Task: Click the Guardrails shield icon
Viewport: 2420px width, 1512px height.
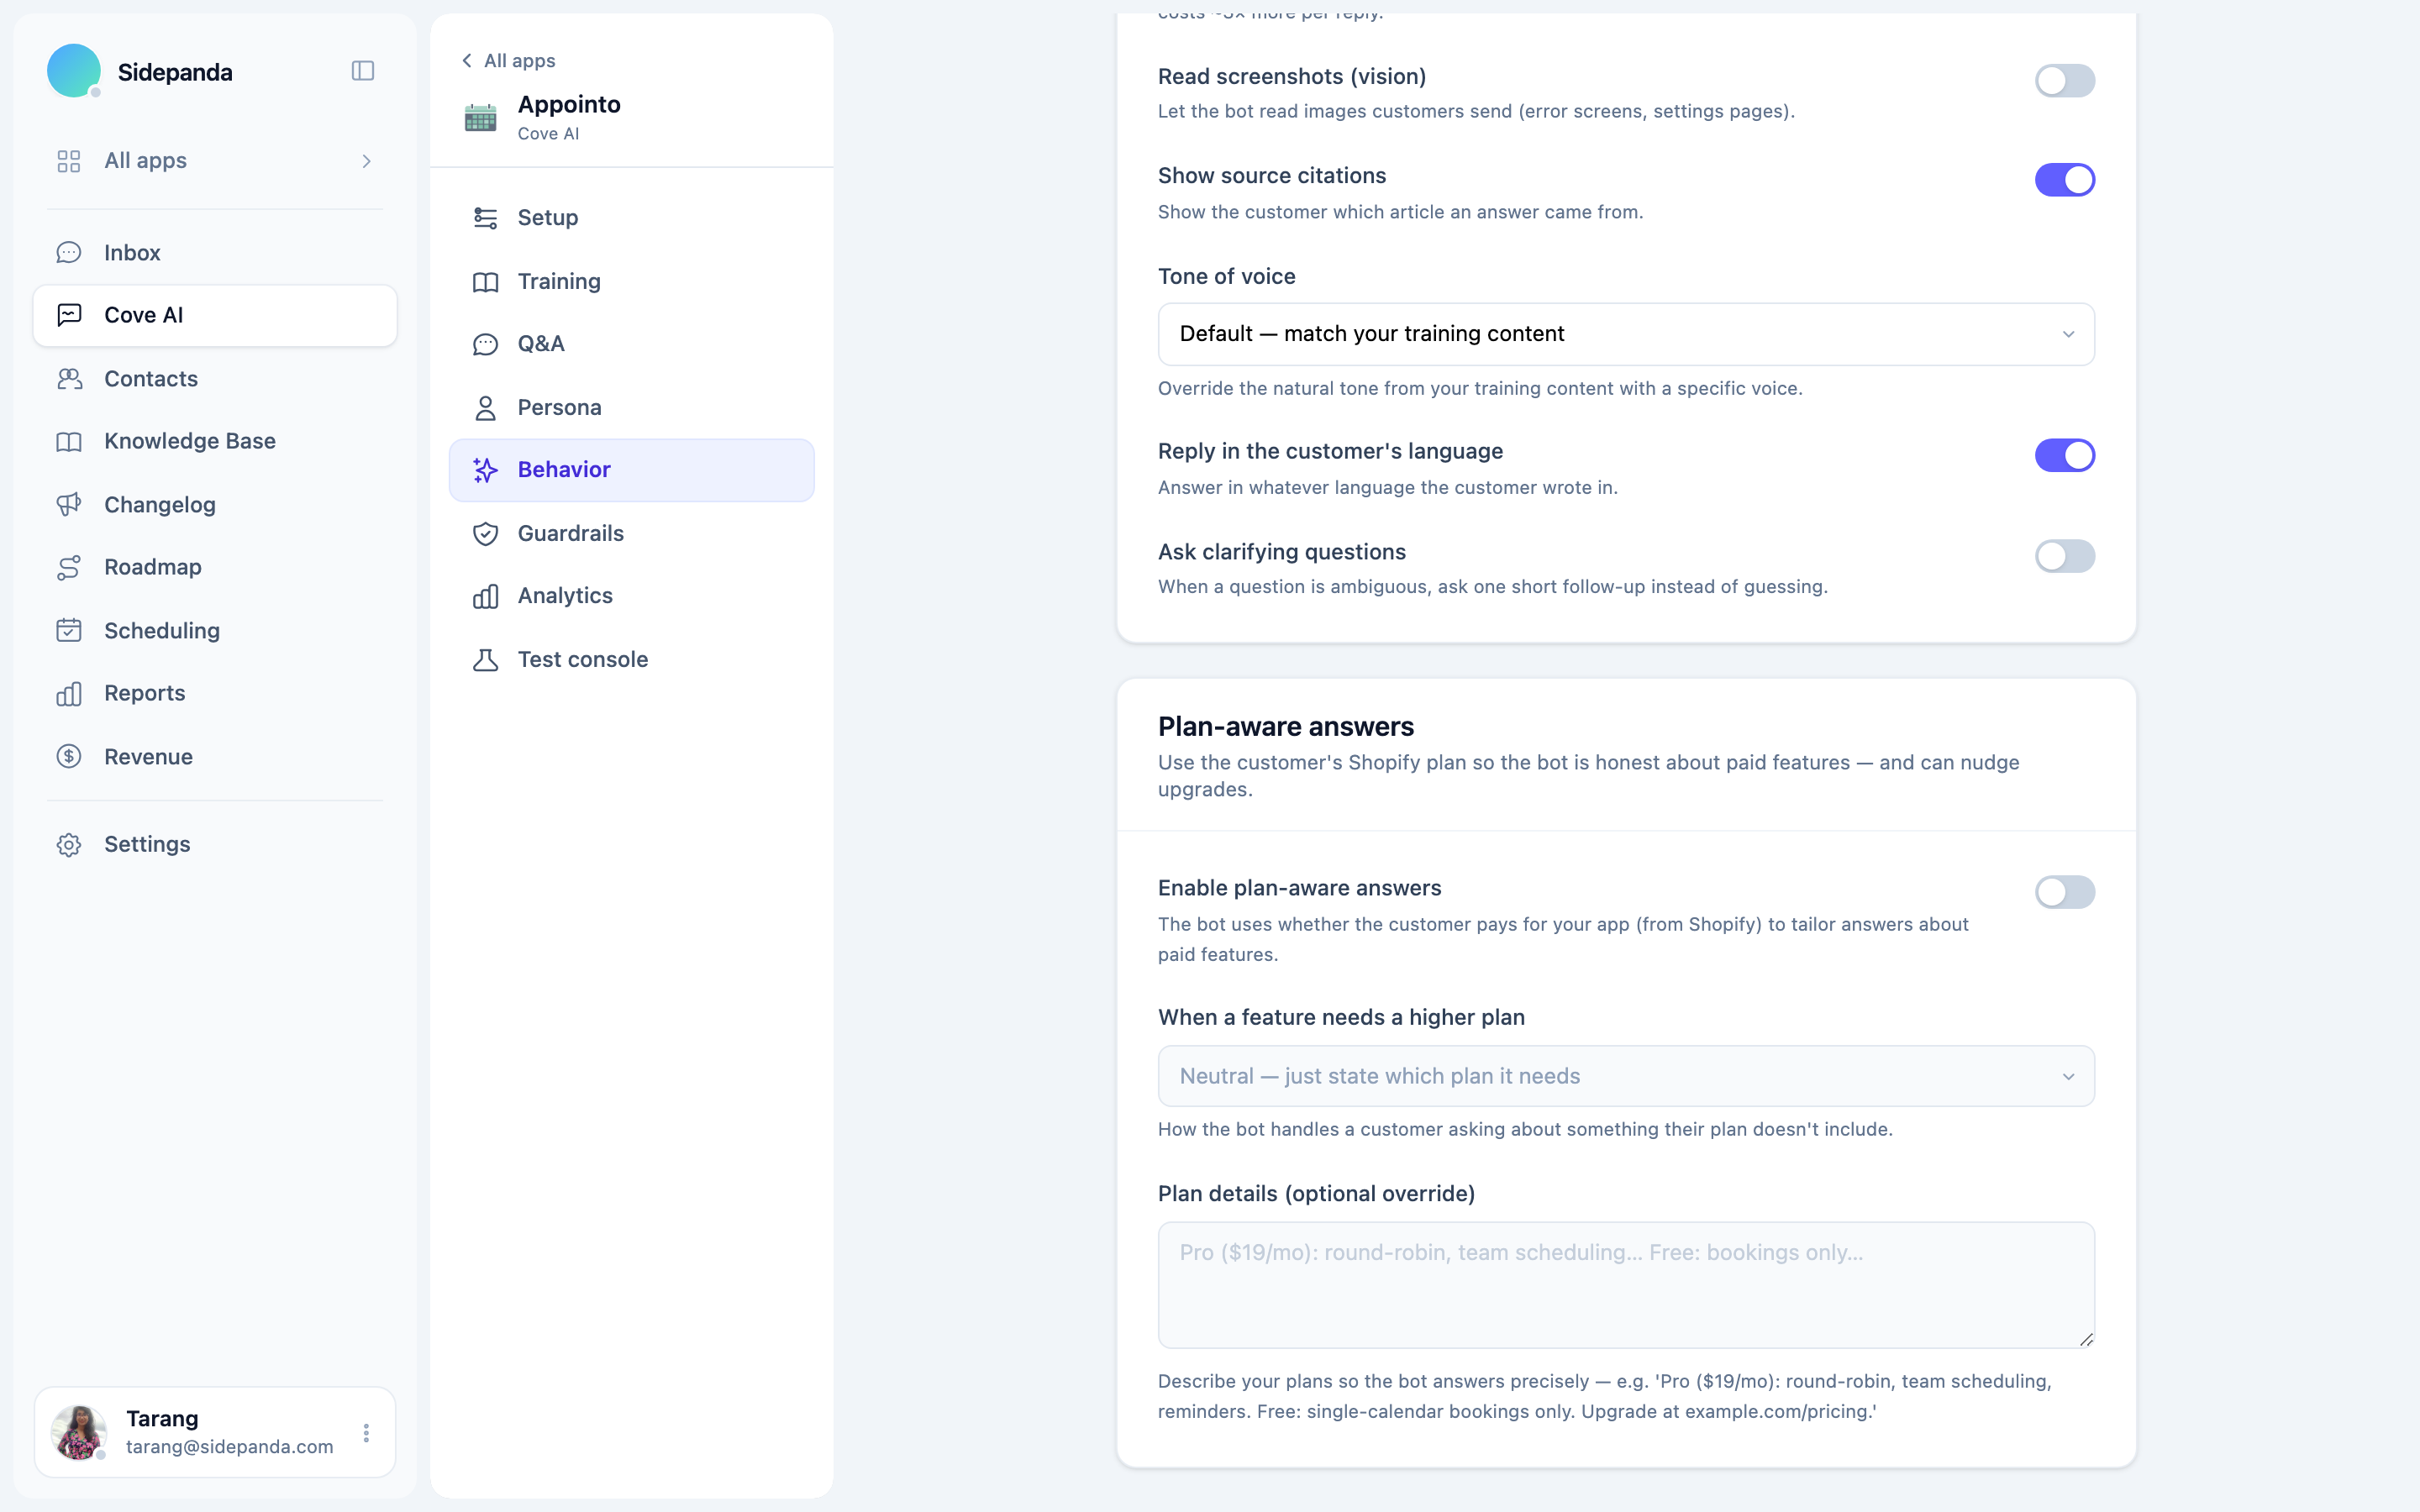Action: [486, 534]
